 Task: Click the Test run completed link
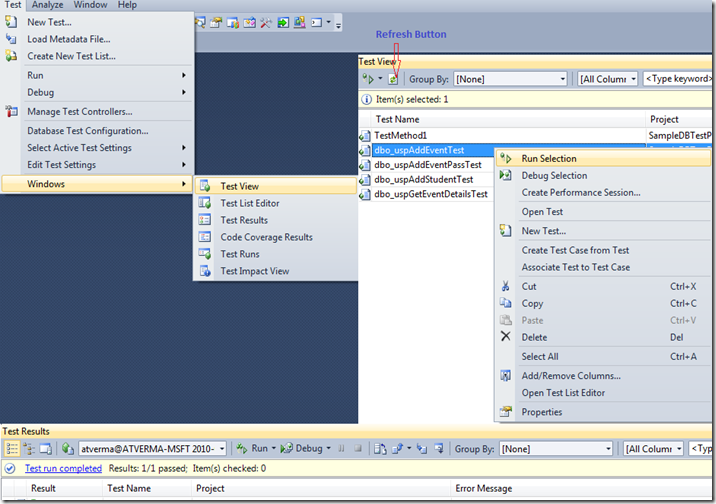click(63, 468)
